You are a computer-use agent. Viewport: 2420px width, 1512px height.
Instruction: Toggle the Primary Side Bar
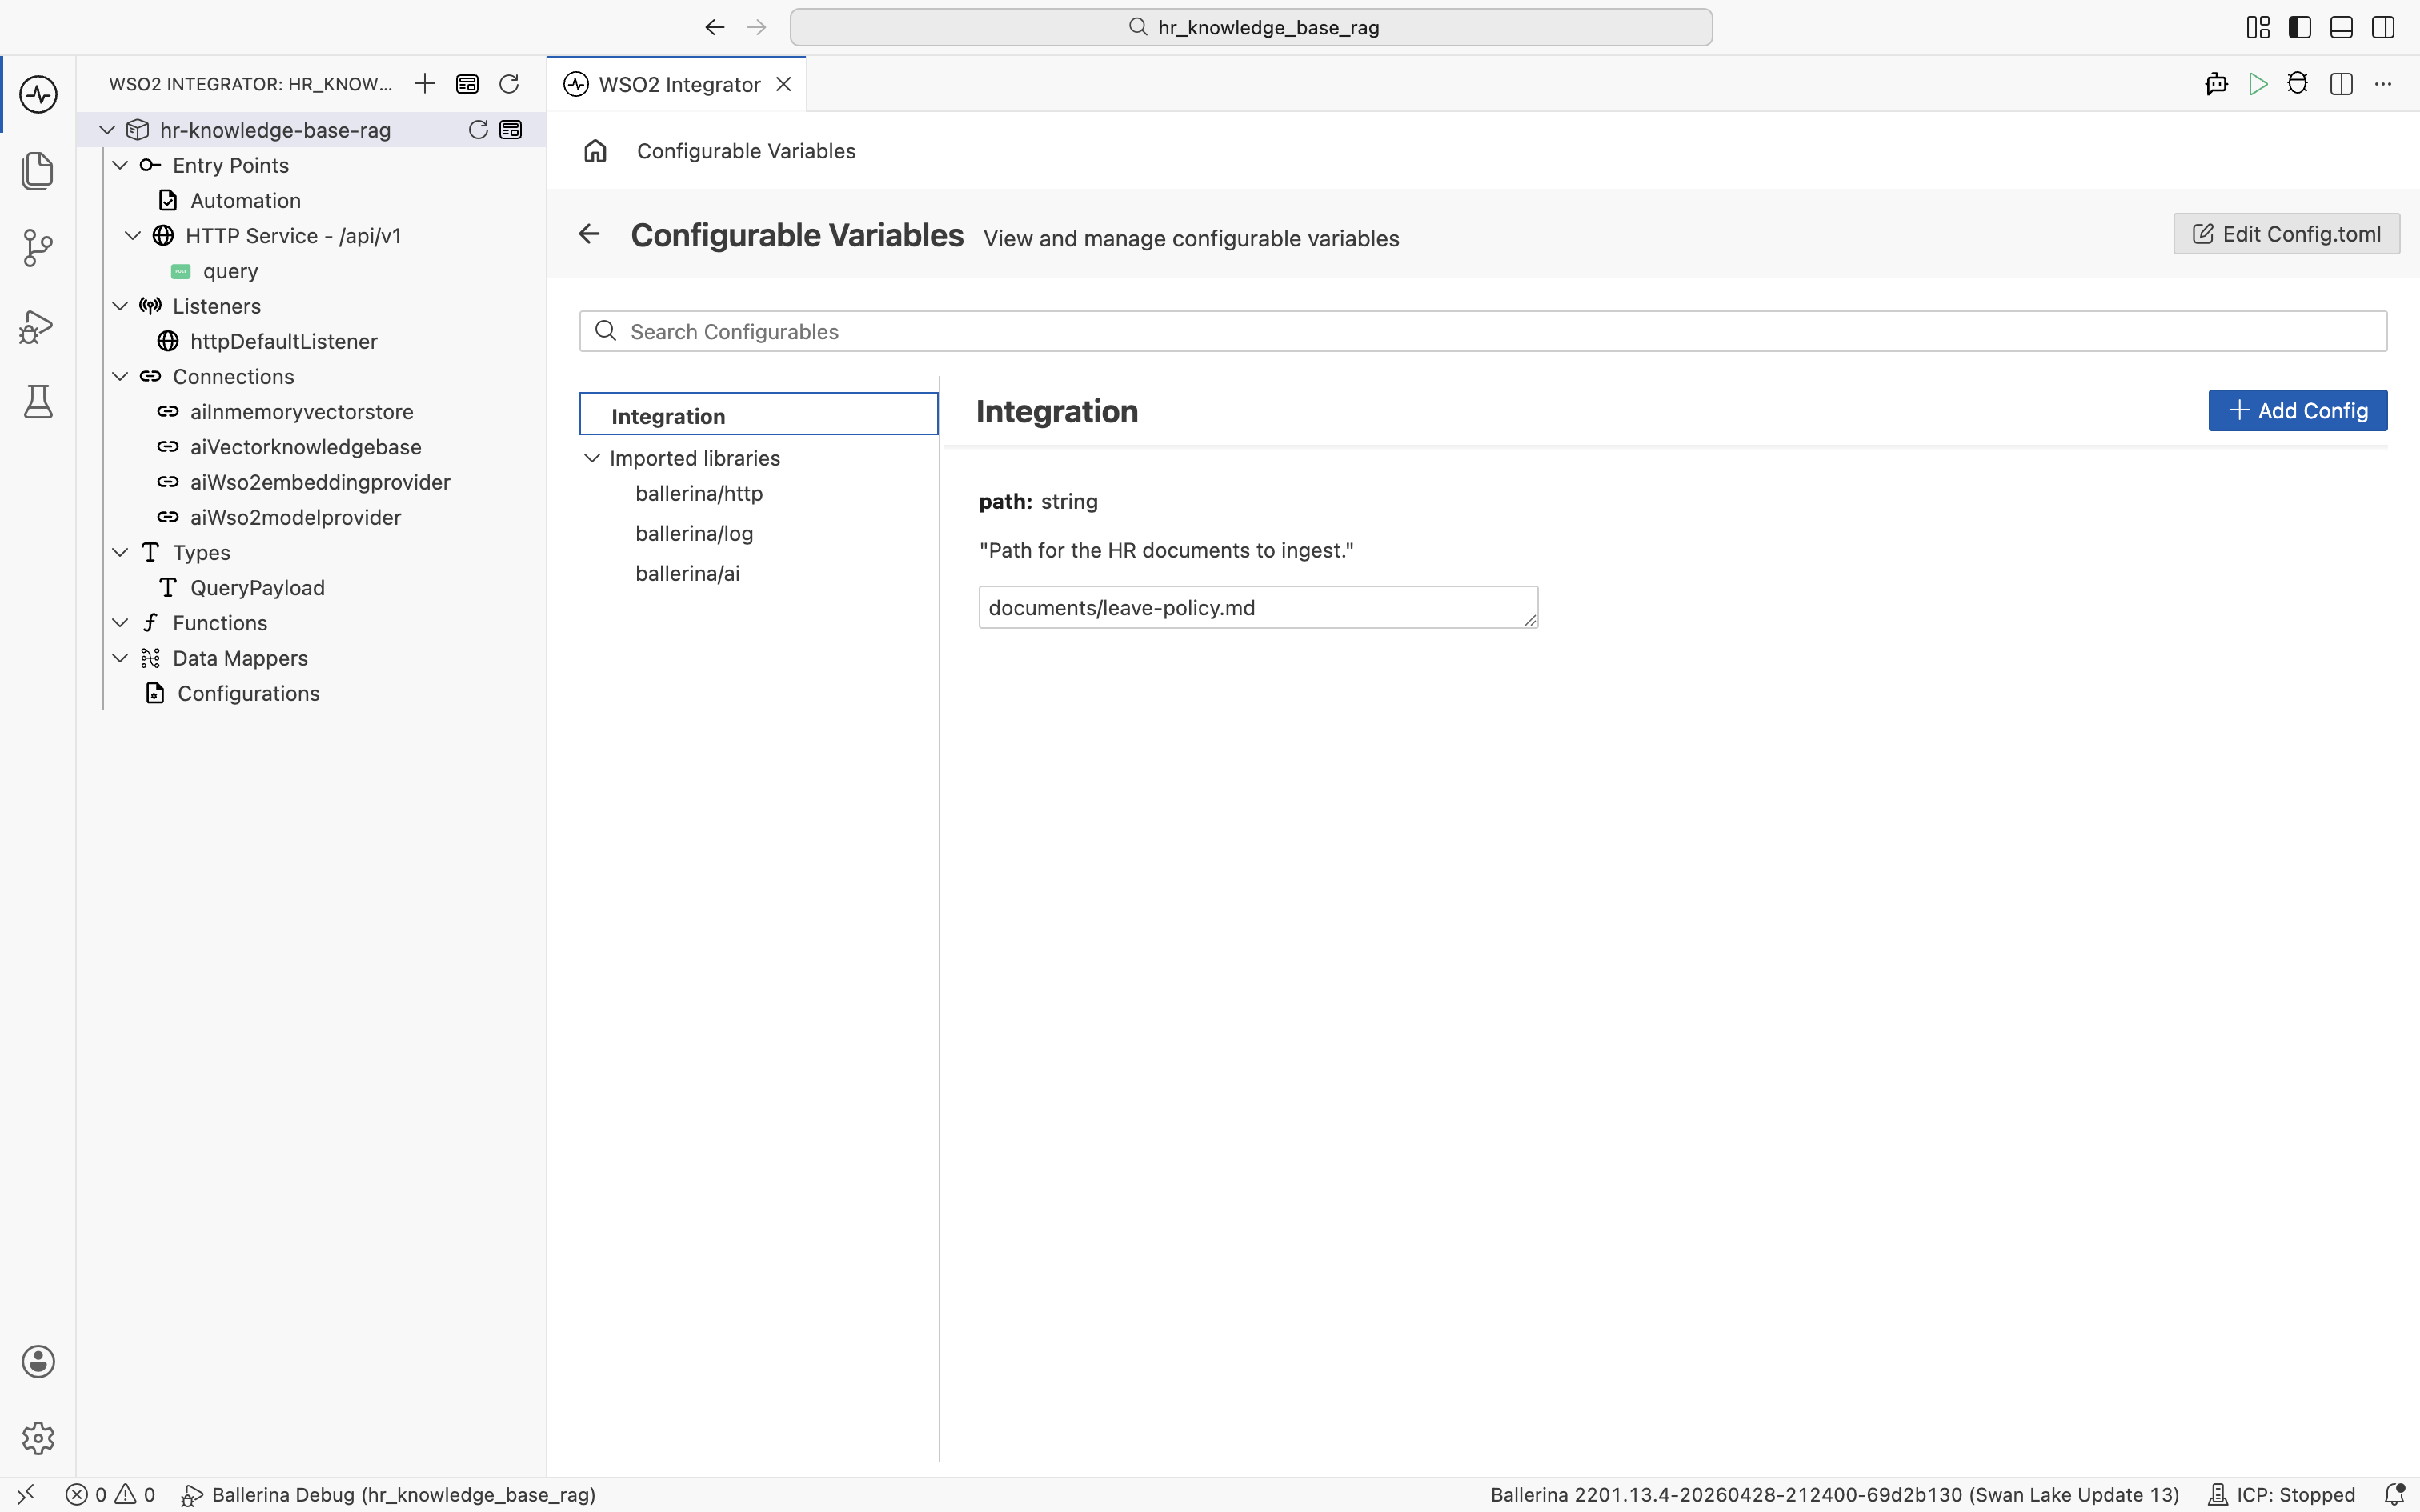pyautogui.click(x=2300, y=27)
